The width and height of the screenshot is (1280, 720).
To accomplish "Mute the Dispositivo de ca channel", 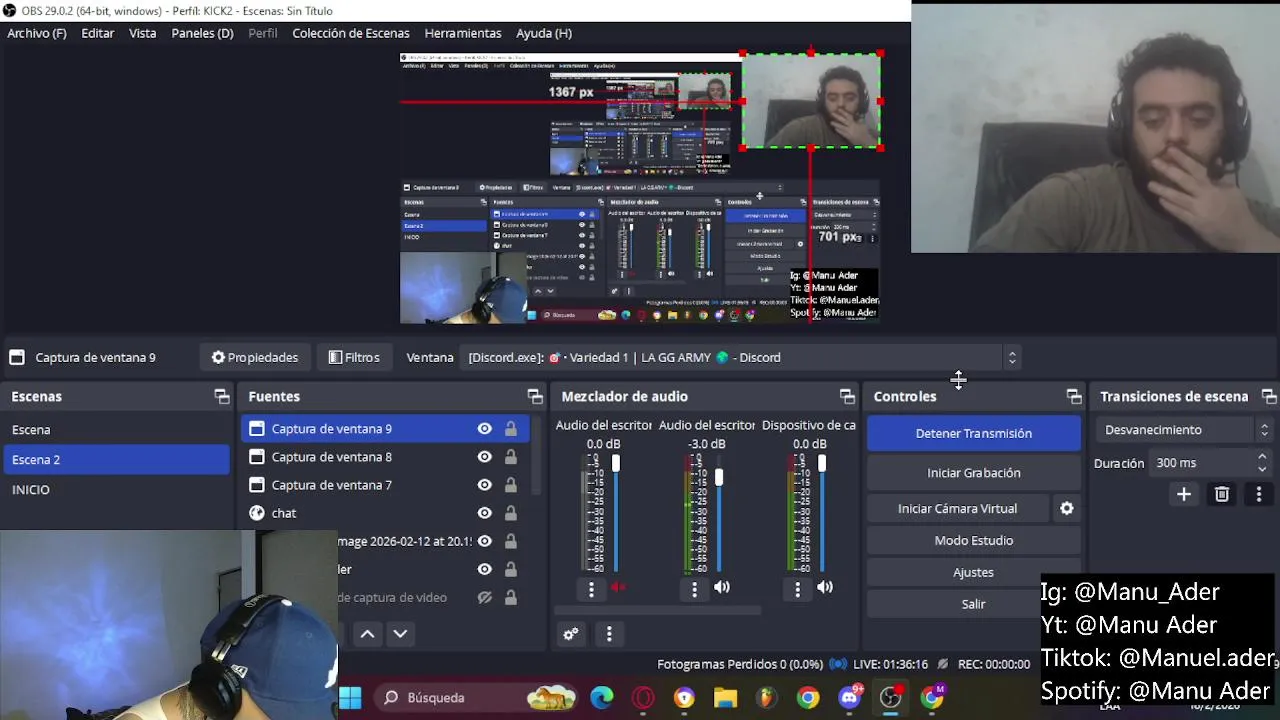I will (825, 588).
